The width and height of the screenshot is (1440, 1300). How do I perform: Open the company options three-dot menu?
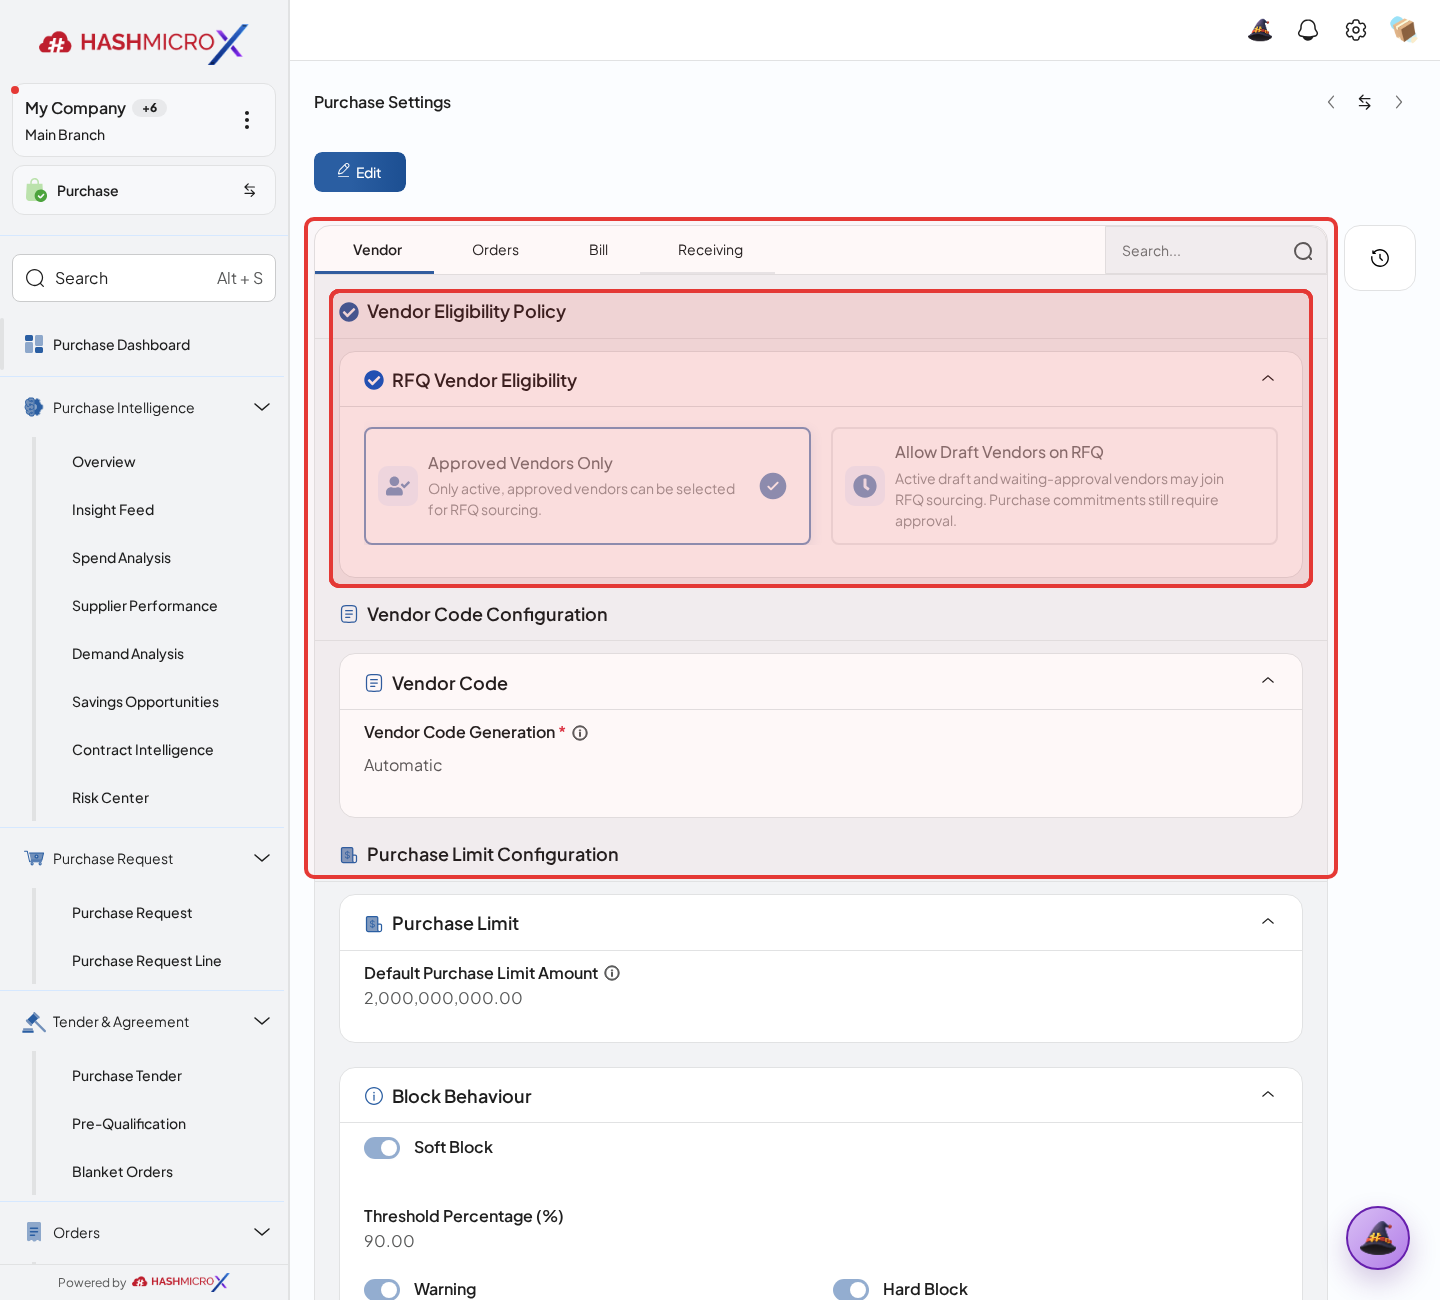click(x=247, y=120)
